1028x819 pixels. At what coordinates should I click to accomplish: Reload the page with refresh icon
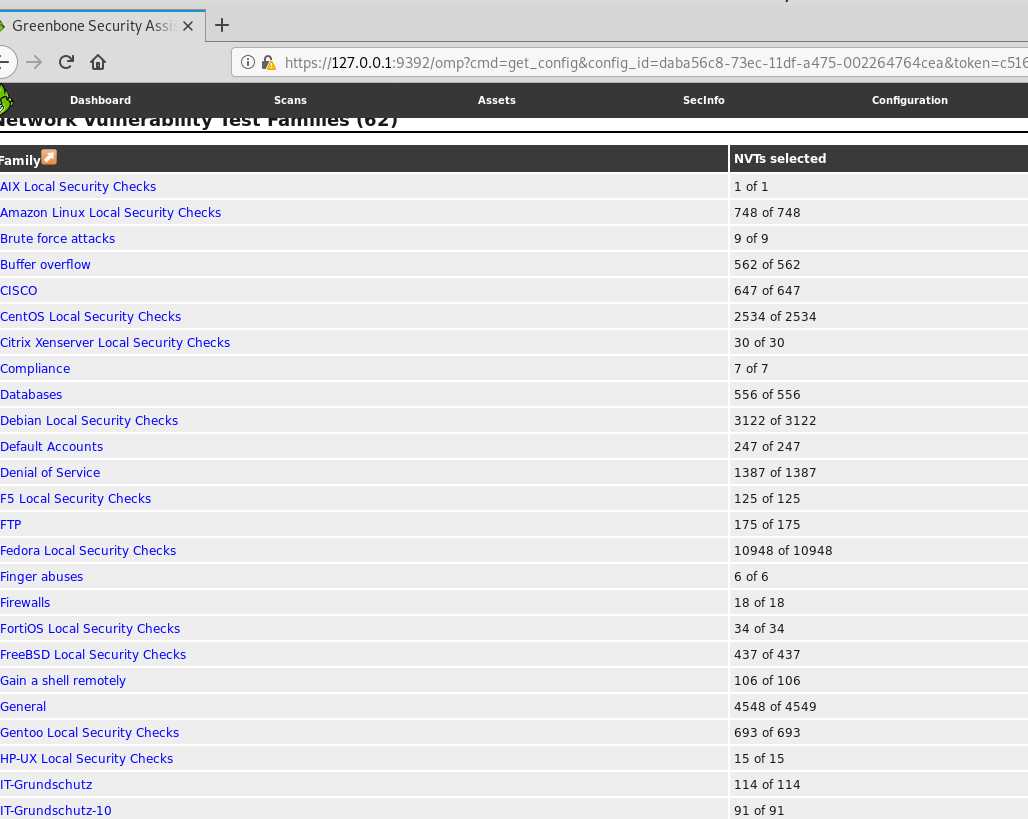click(x=66, y=62)
